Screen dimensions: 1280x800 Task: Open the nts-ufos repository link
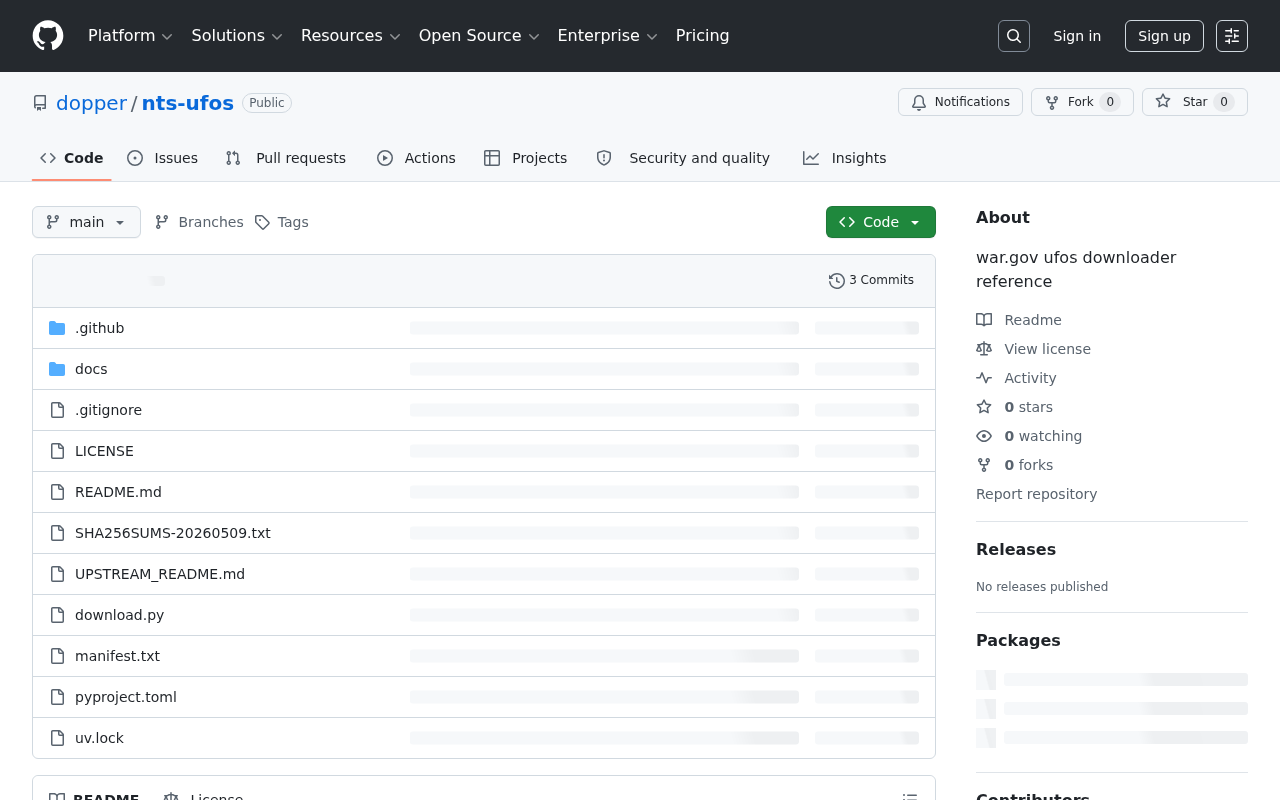pyautogui.click(x=188, y=103)
